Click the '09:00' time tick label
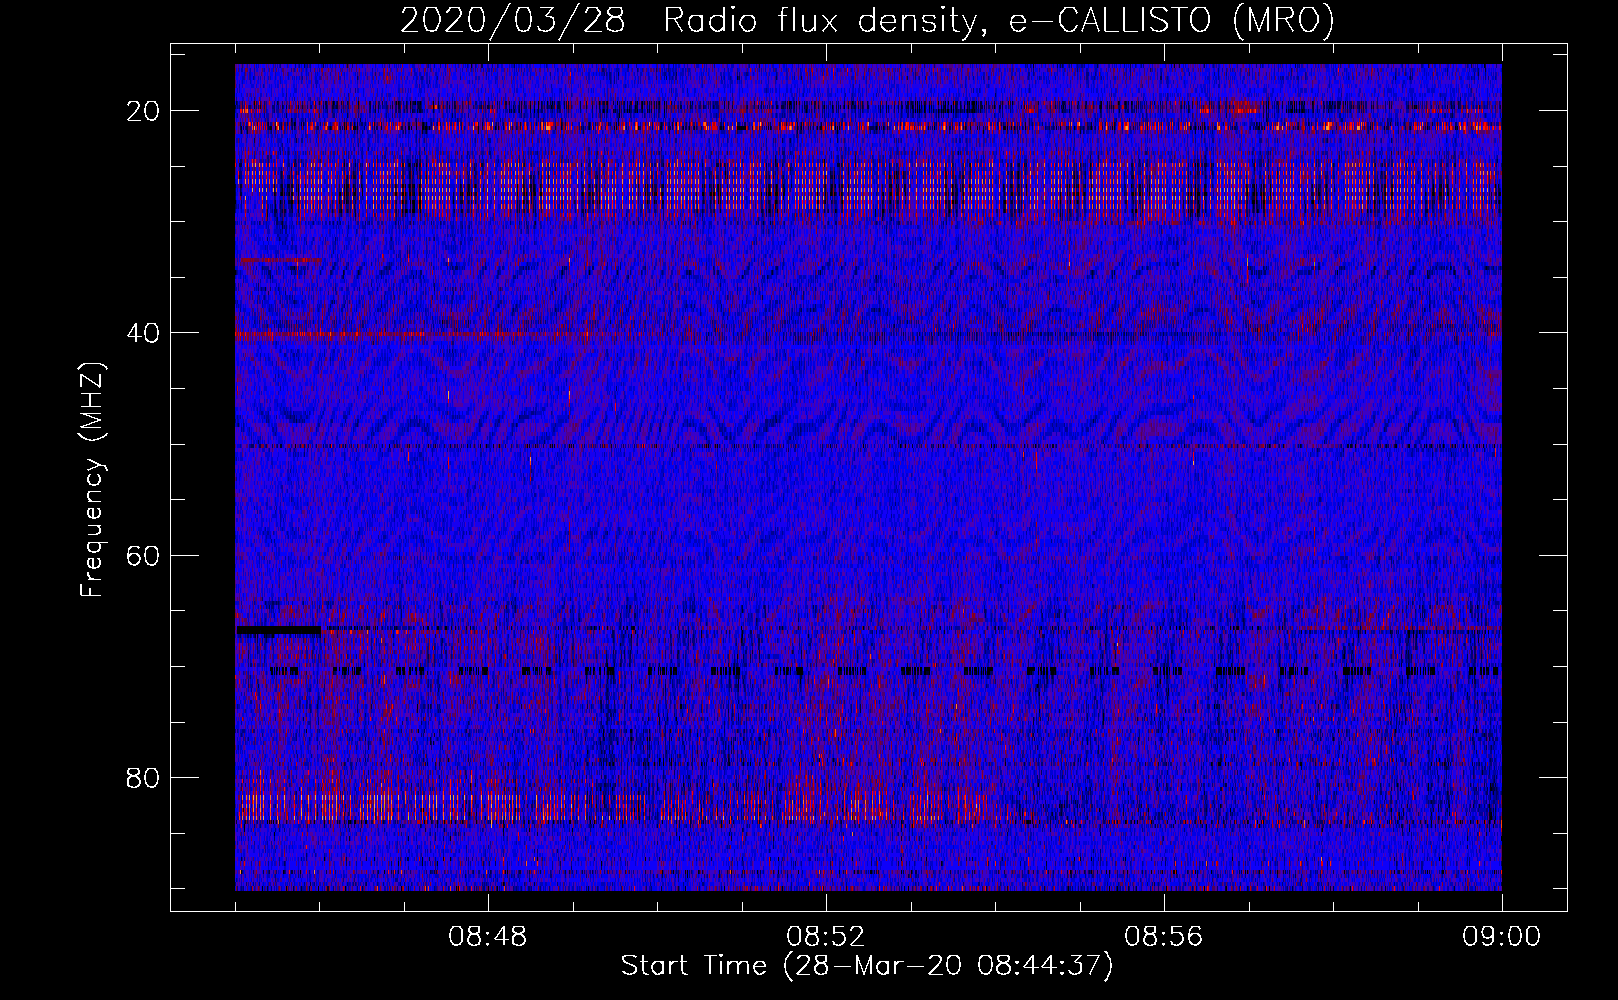Screen dimensions: 1618x1000 pyautogui.click(x=1501, y=937)
